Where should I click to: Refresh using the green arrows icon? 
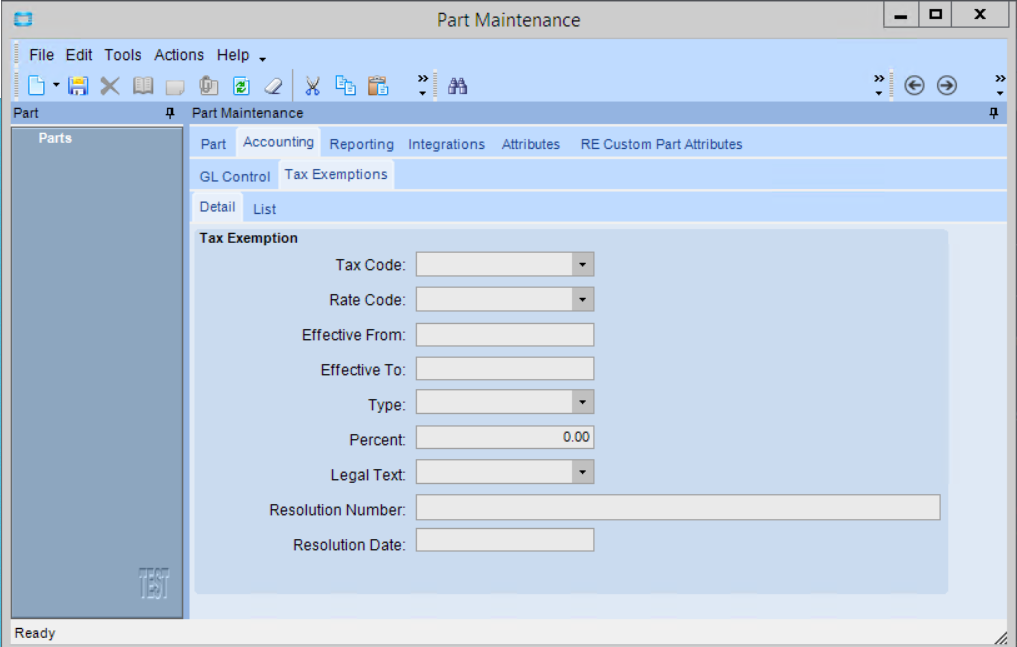tap(241, 86)
